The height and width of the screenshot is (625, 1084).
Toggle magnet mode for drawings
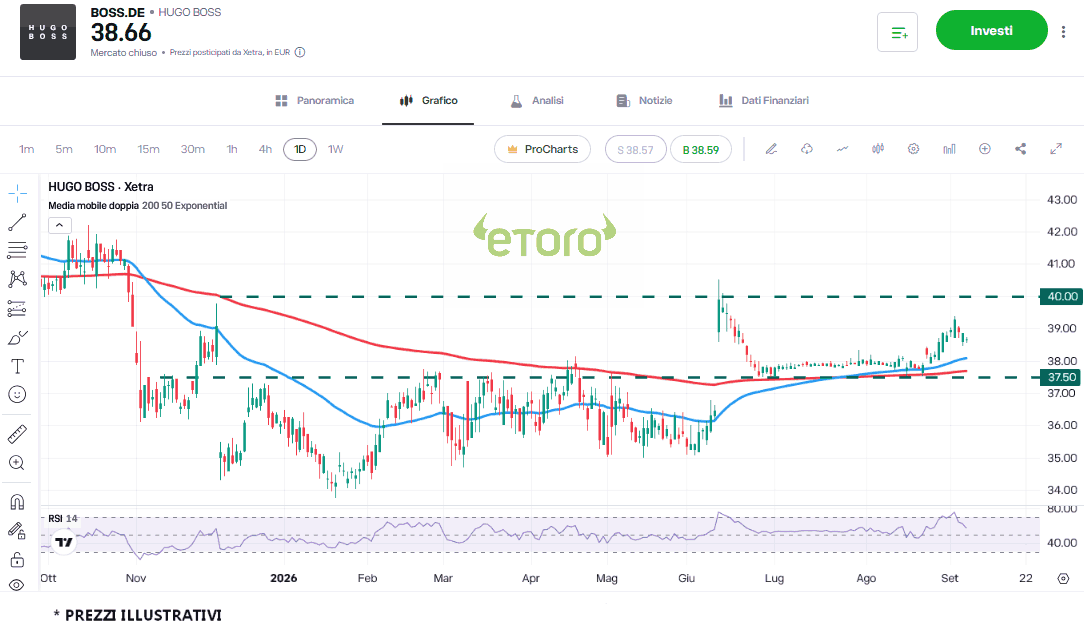[17, 502]
